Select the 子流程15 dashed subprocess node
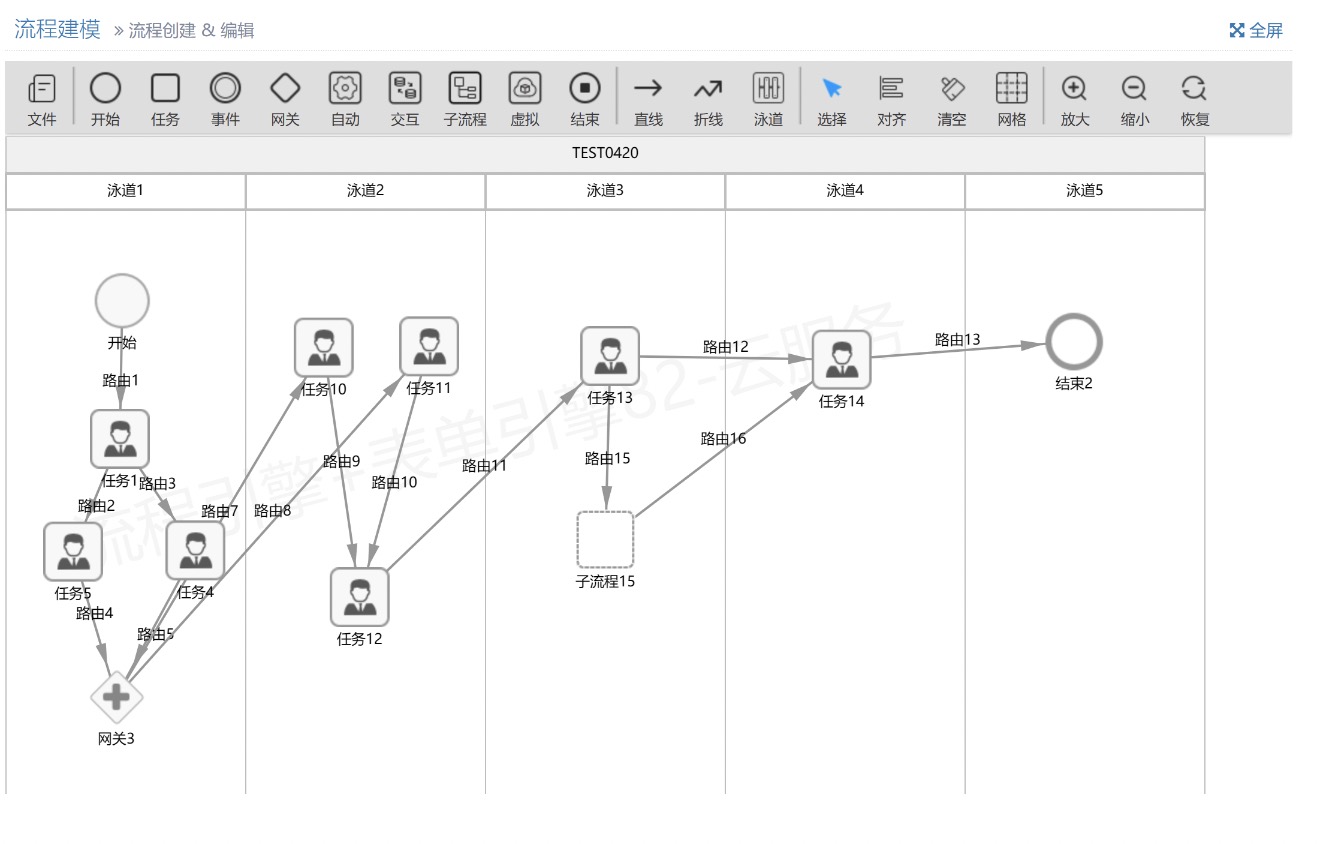This screenshot has height=844, width=1326. (605, 540)
